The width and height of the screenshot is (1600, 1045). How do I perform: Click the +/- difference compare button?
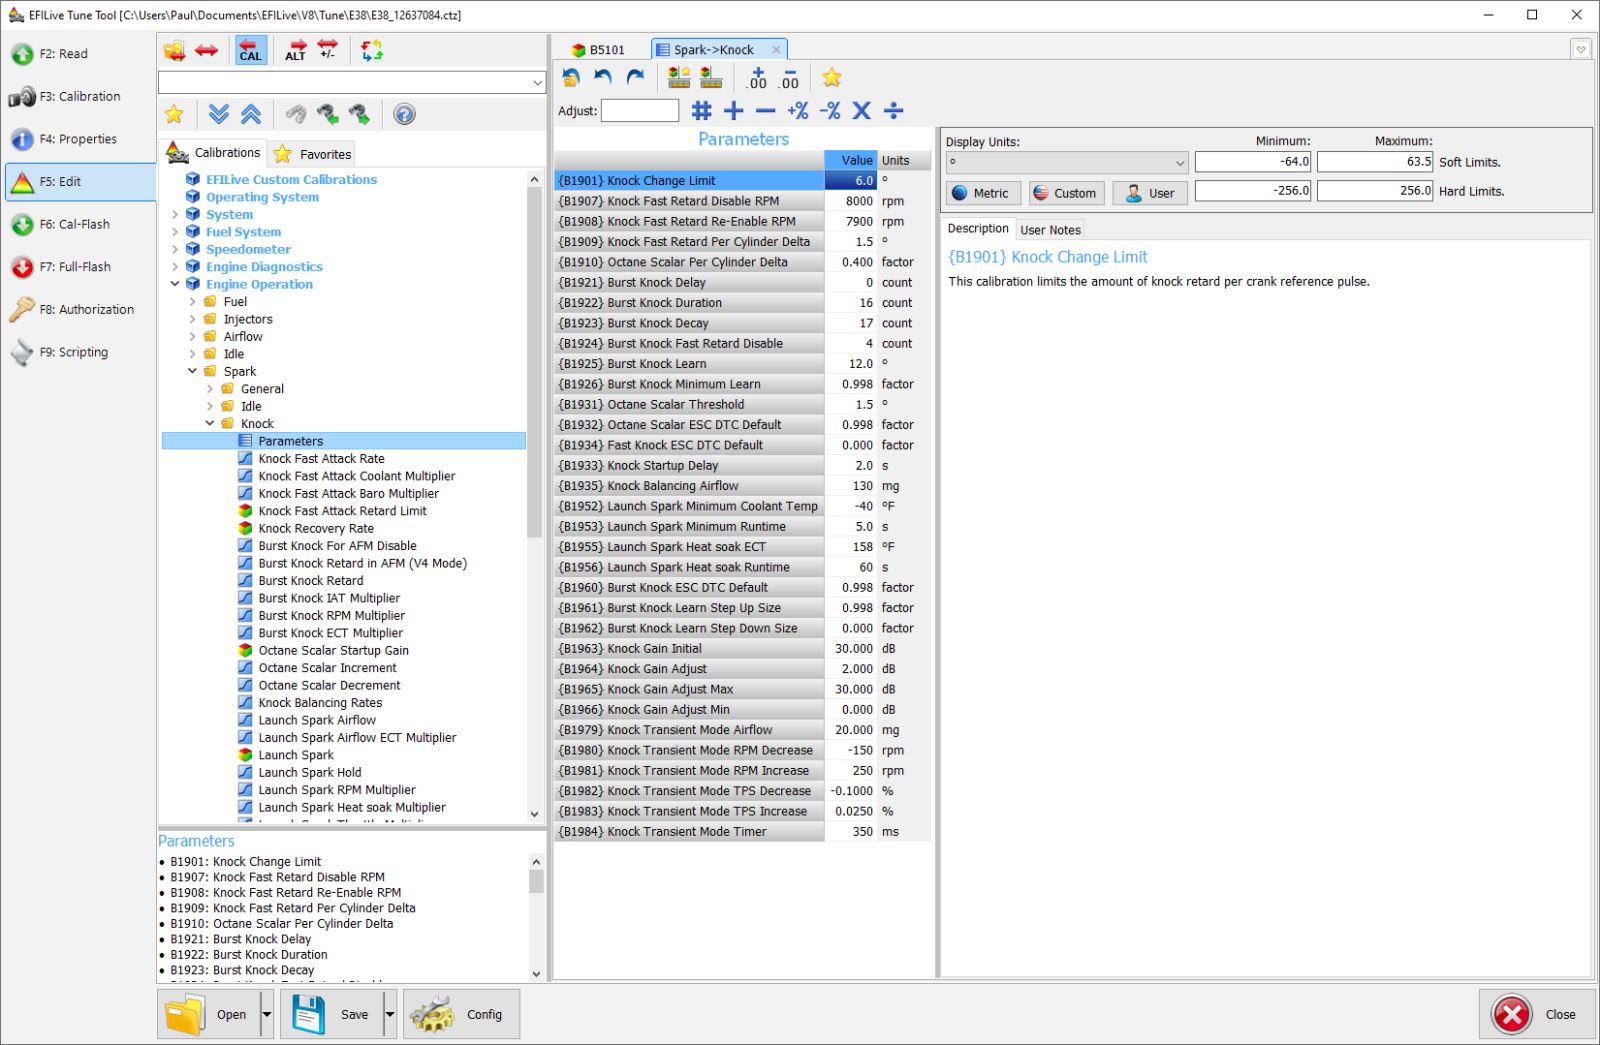click(x=327, y=49)
